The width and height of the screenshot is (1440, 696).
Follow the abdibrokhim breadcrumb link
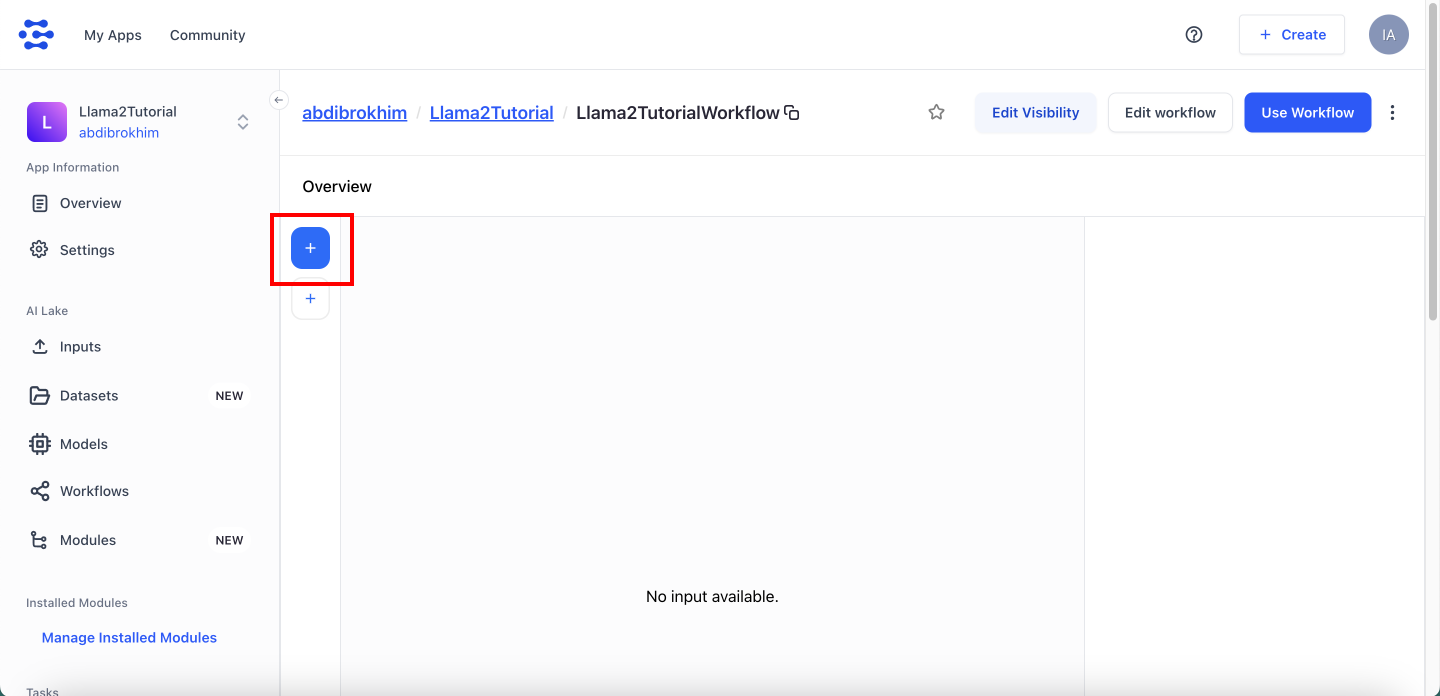point(355,113)
